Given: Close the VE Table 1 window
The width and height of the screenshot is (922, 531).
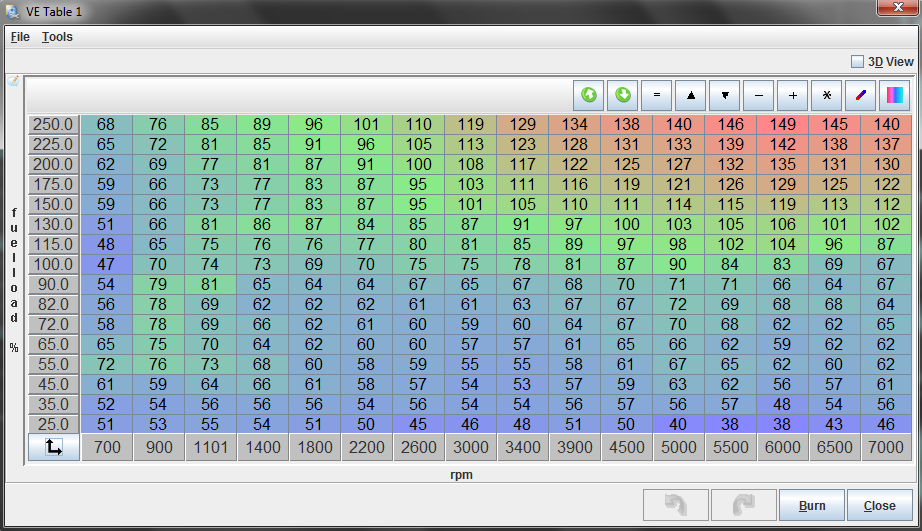Looking at the screenshot, I should pyautogui.click(x=898, y=7).
